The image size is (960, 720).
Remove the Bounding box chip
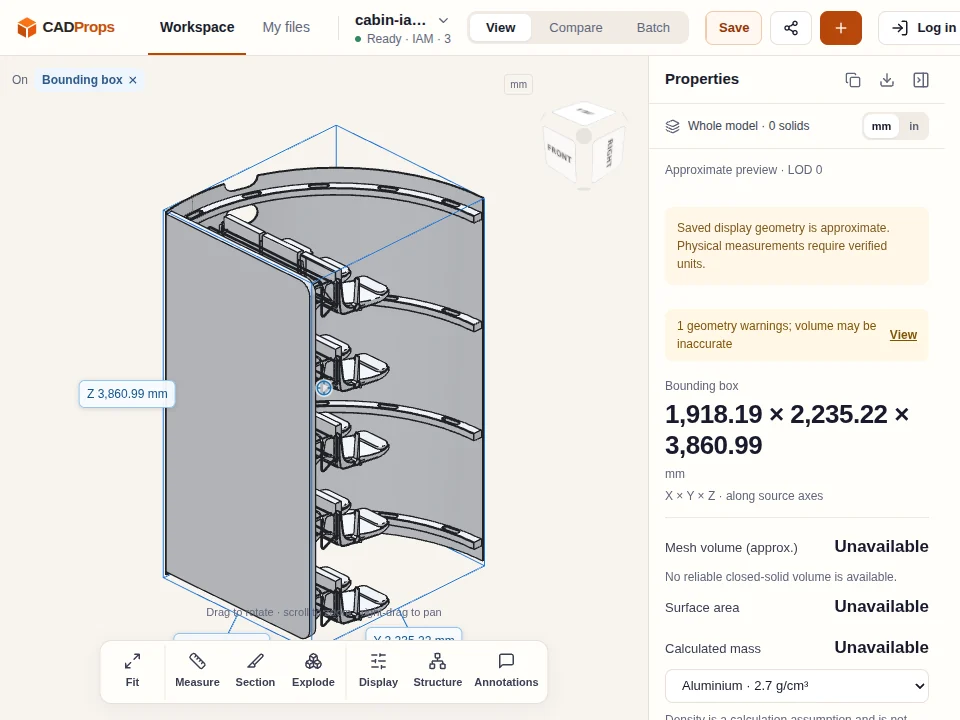pos(133,80)
